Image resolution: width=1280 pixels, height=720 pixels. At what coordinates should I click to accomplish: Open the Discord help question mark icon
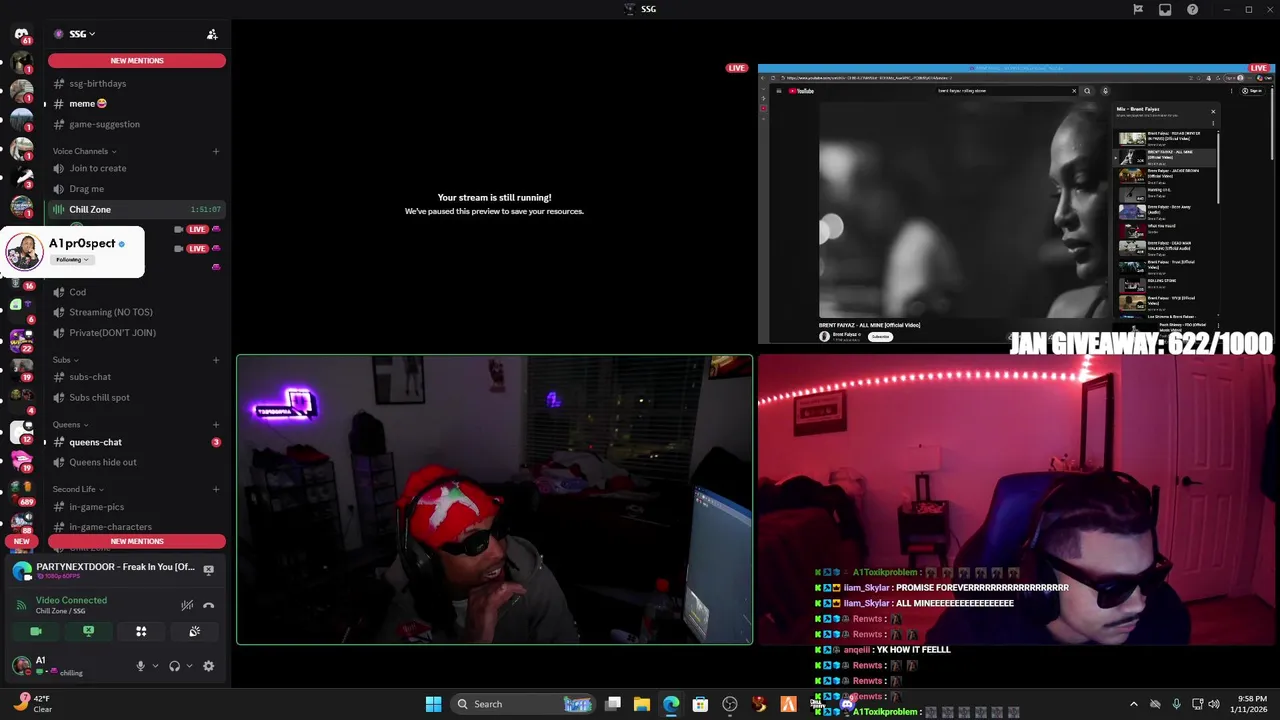pos(1192,9)
